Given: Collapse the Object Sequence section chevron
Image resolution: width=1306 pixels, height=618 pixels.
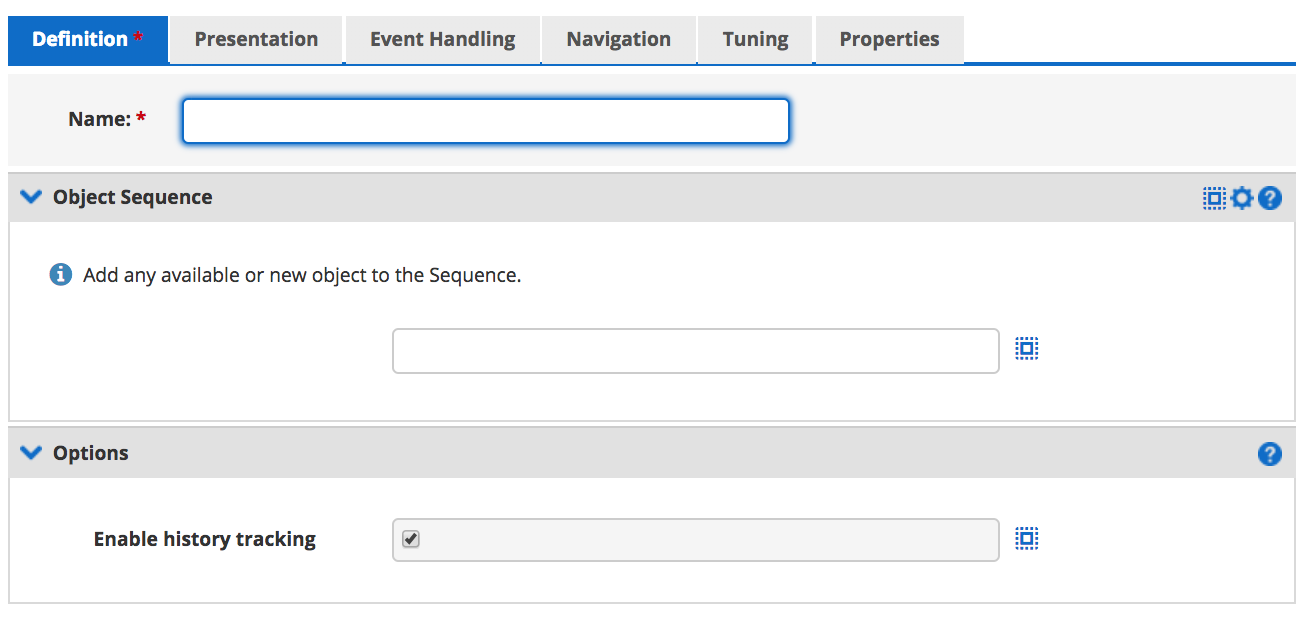Looking at the screenshot, I should [30, 196].
